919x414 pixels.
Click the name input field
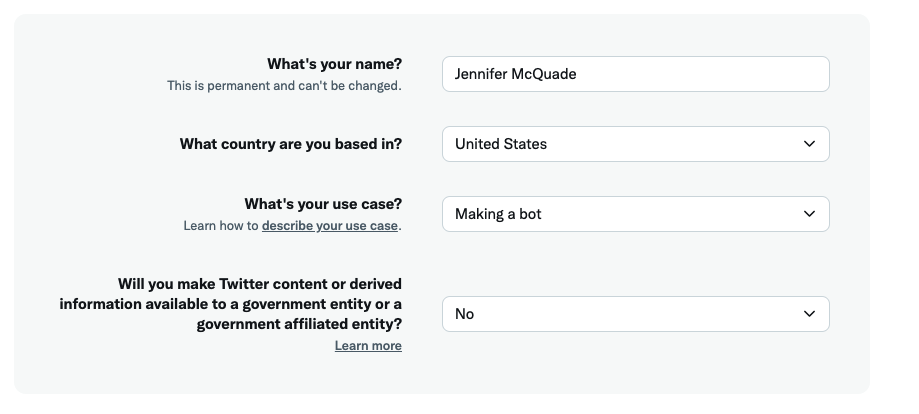pyautogui.click(x=635, y=74)
